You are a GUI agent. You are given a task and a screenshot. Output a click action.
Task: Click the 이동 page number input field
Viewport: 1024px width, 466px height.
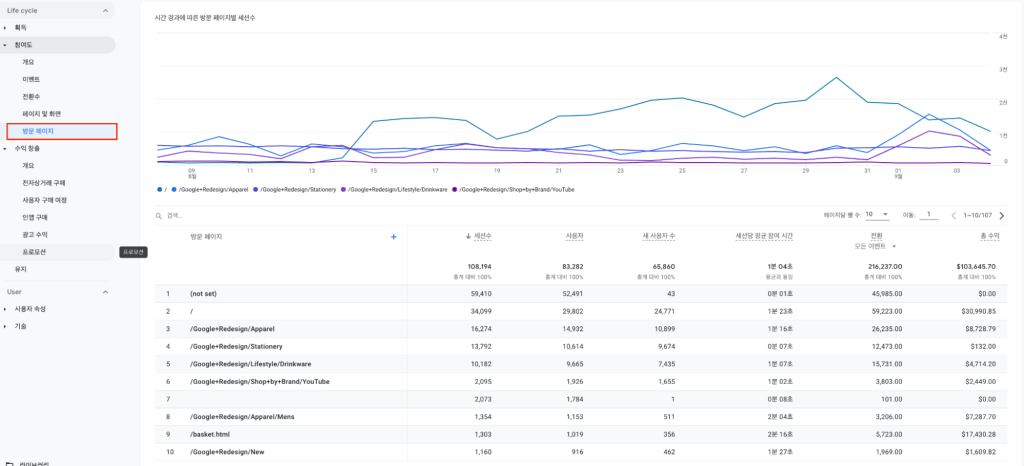click(929, 215)
